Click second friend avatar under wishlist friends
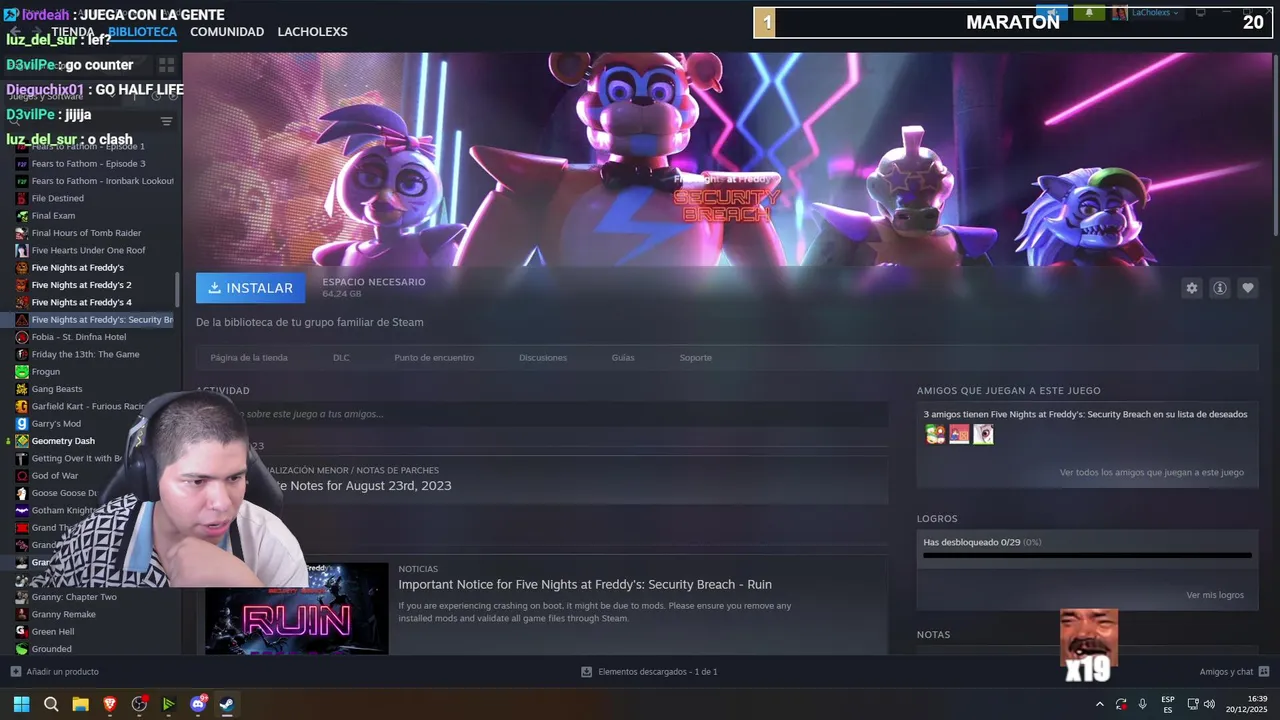1280x720 pixels. pos(959,434)
